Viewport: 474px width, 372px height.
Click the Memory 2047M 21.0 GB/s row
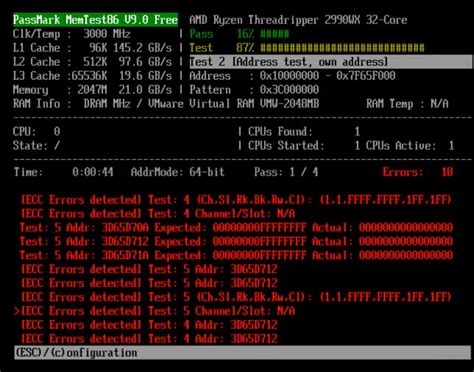coord(92,90)
